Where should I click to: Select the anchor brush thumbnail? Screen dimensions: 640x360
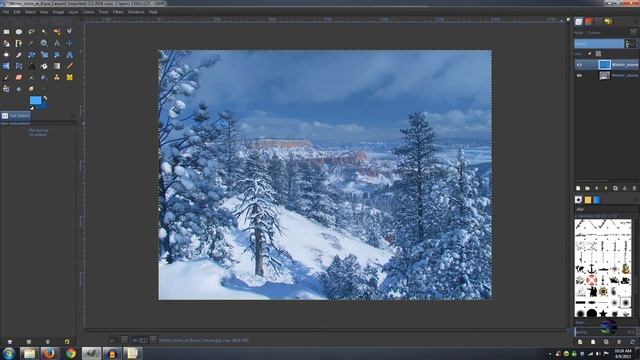coord(591,269)
